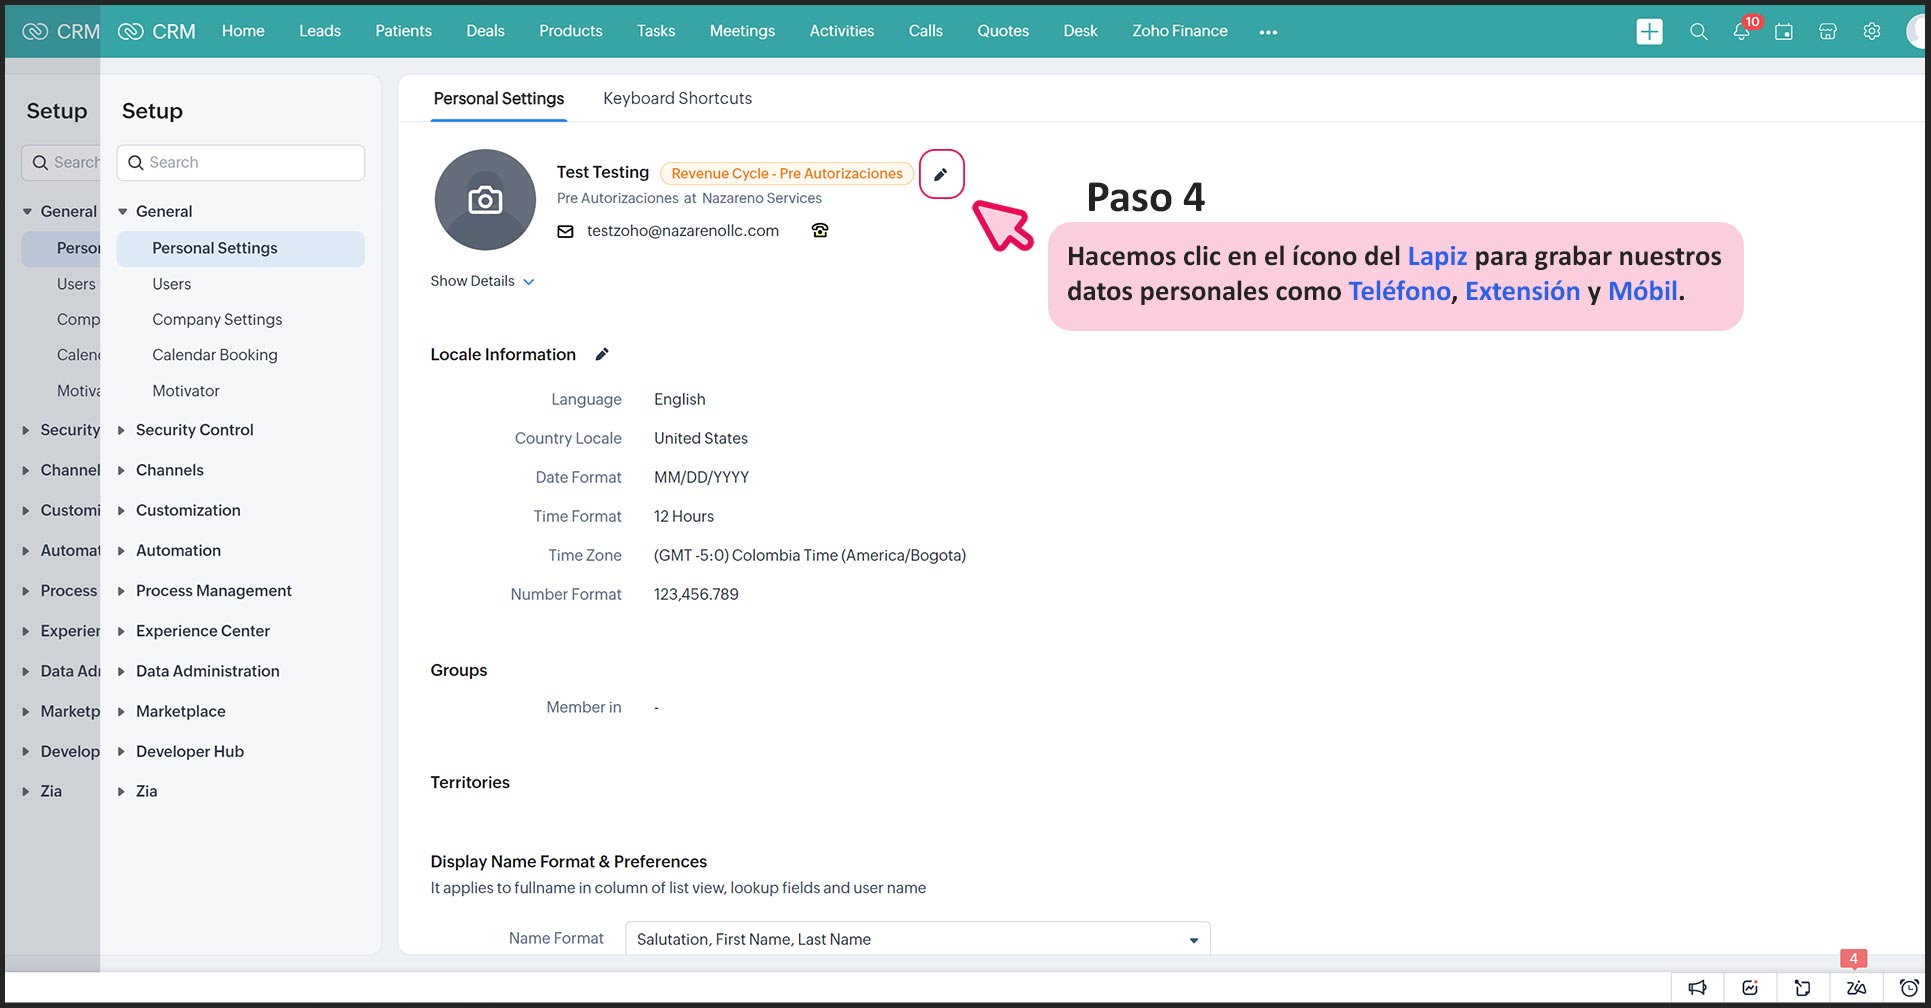1931x1008 pixels.
Task: Click the megaphone announcements icon at the bottom
Action: (x=1697, y=988)
